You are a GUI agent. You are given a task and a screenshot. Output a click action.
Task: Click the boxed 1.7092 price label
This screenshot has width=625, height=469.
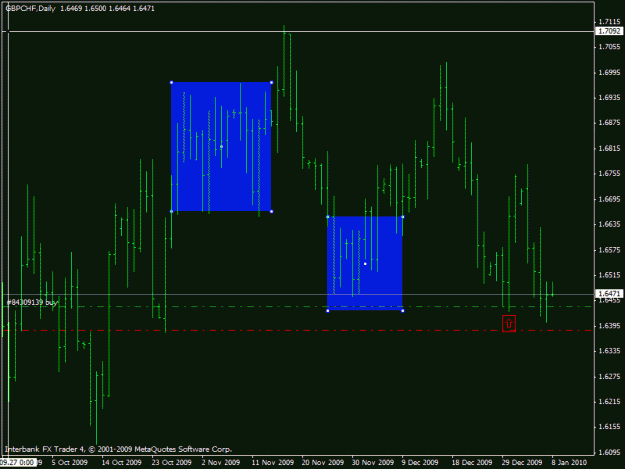click(x=609, y=31)
